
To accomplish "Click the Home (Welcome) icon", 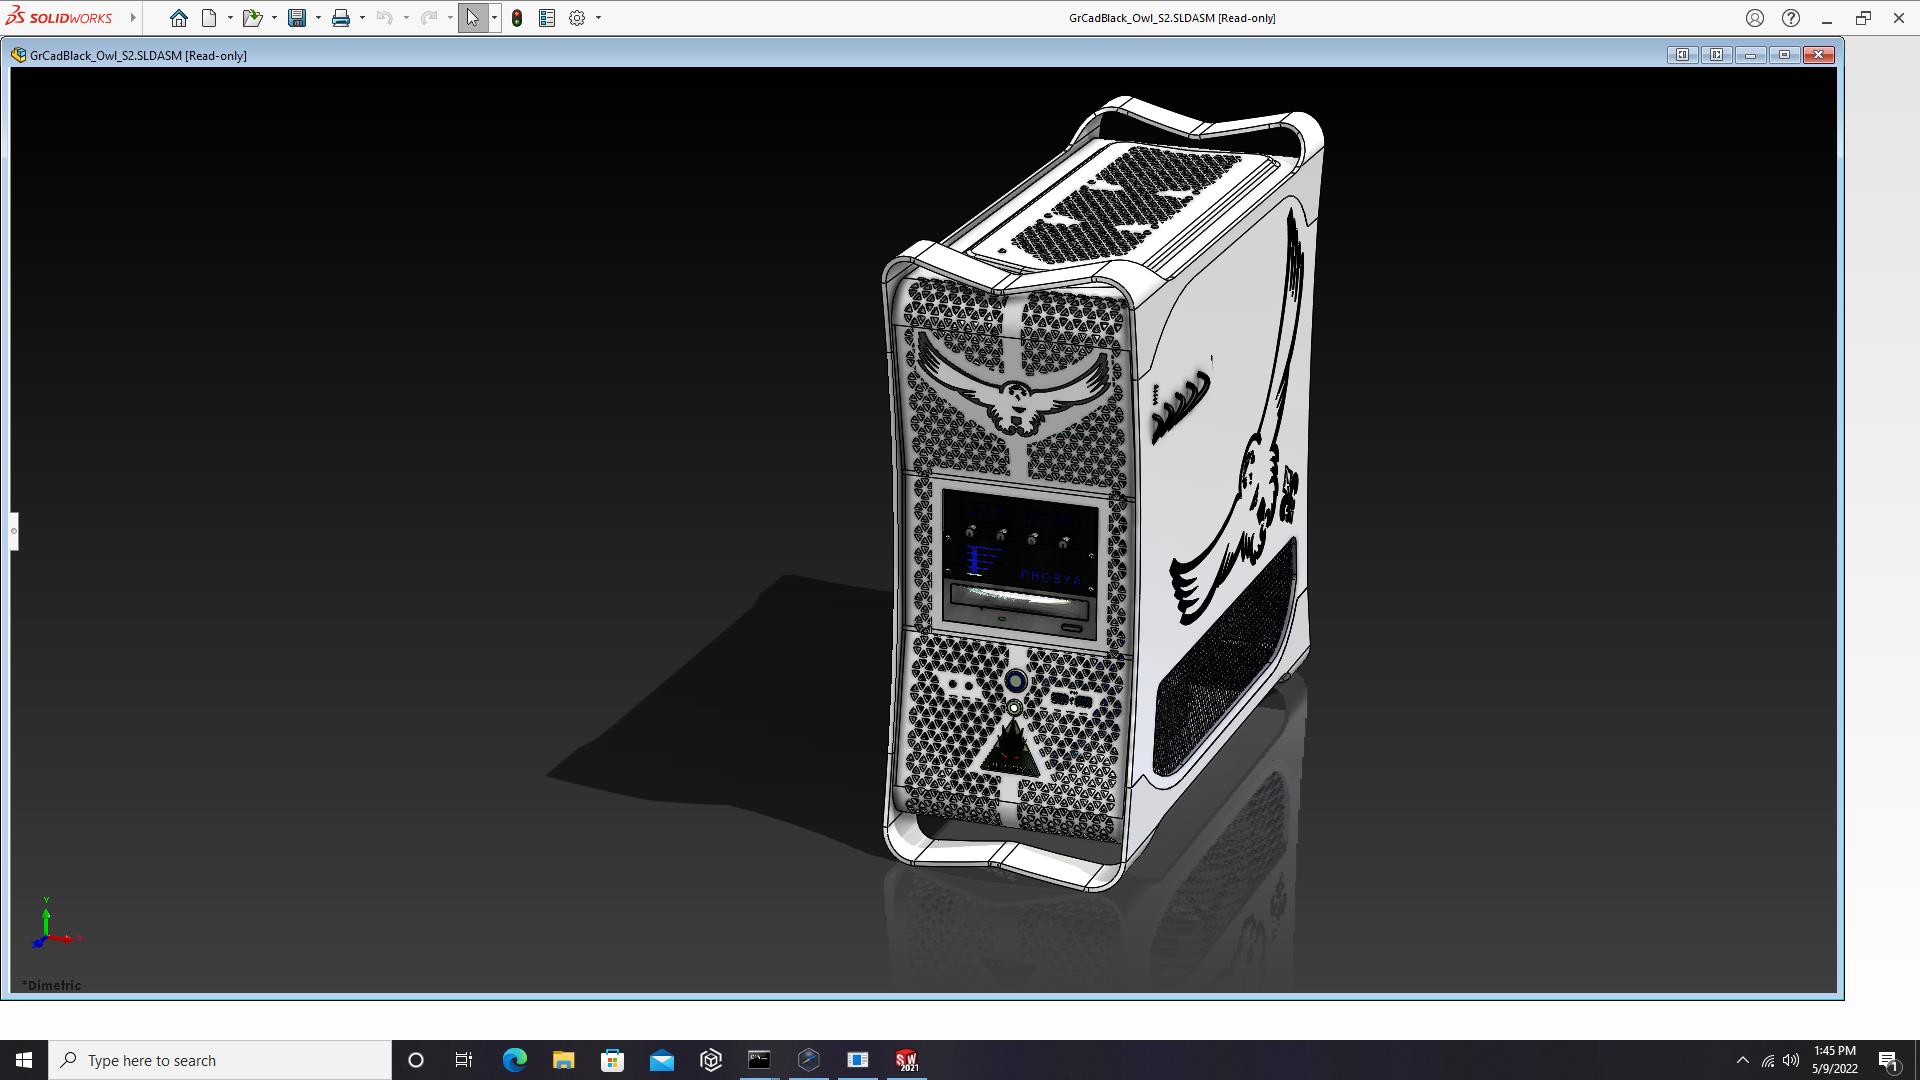I will coord(179,18).
